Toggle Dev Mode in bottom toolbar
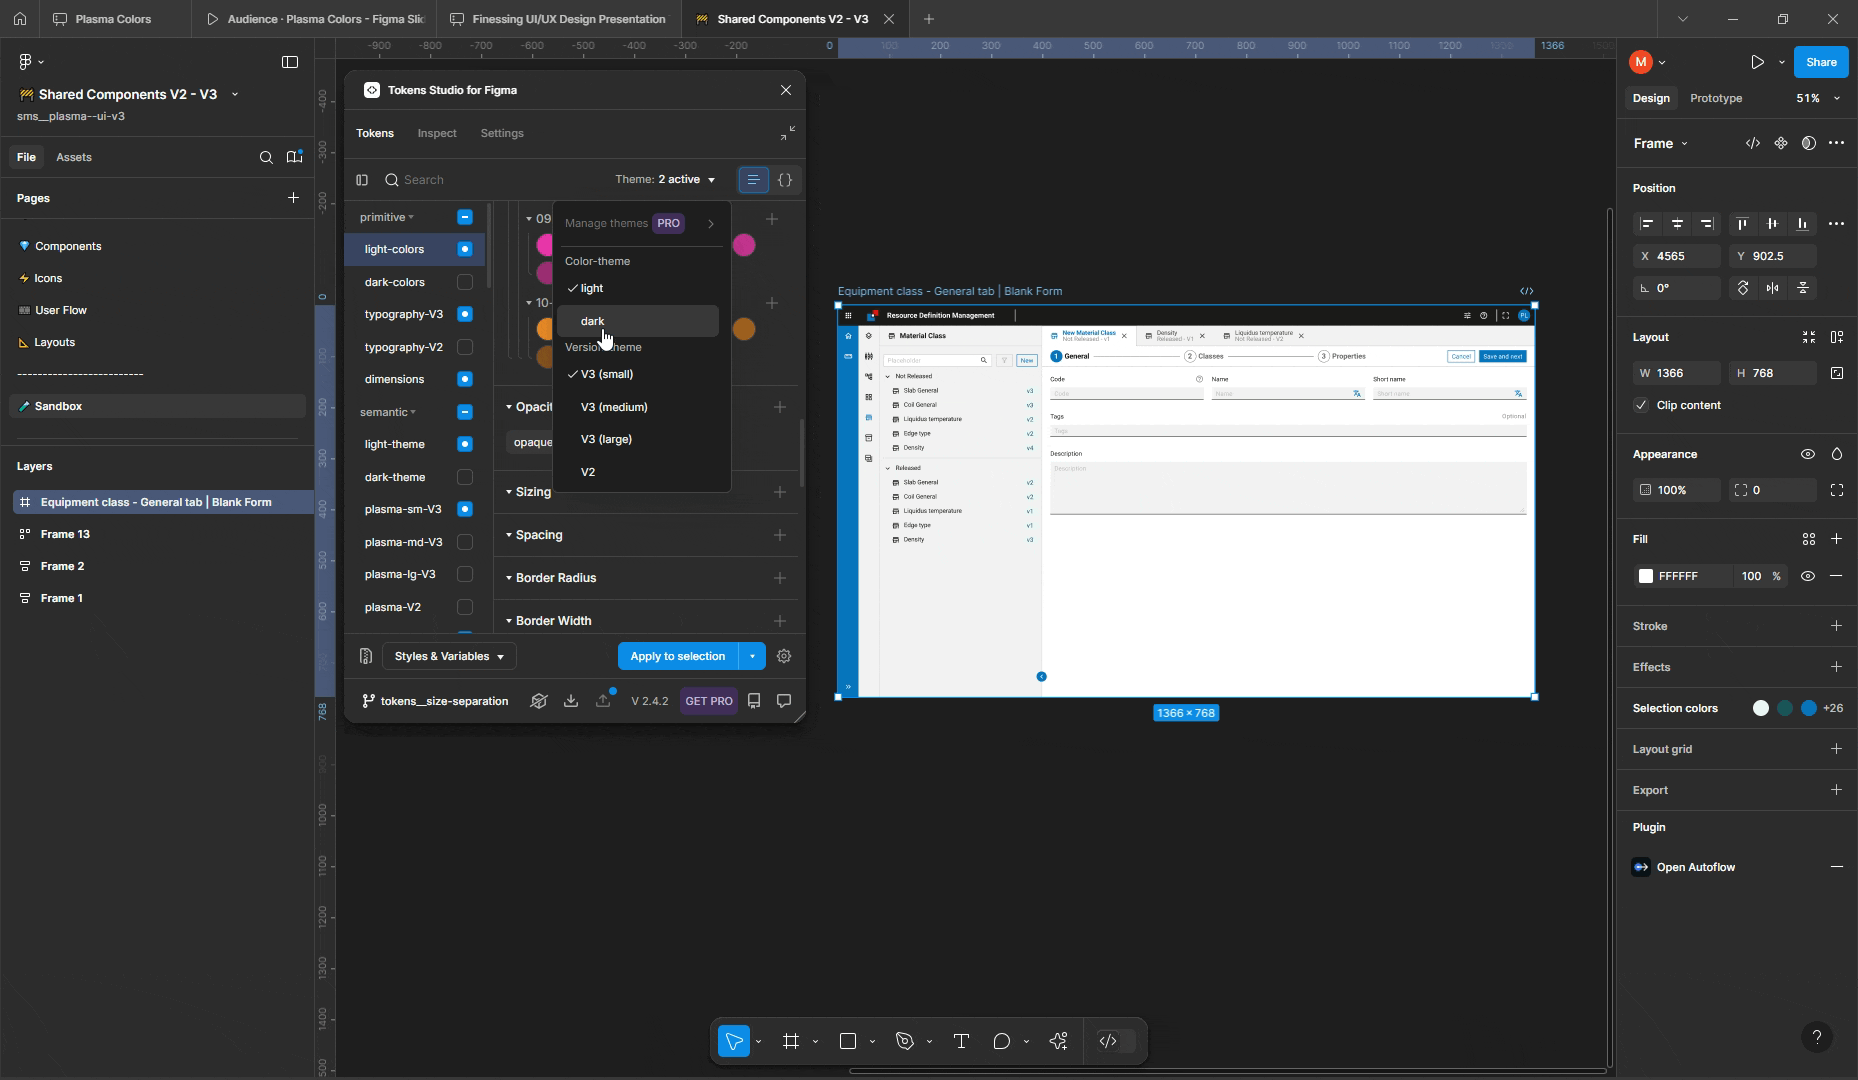The width and height of the screenshot is (1858, 1080). click(1108, 1041)
